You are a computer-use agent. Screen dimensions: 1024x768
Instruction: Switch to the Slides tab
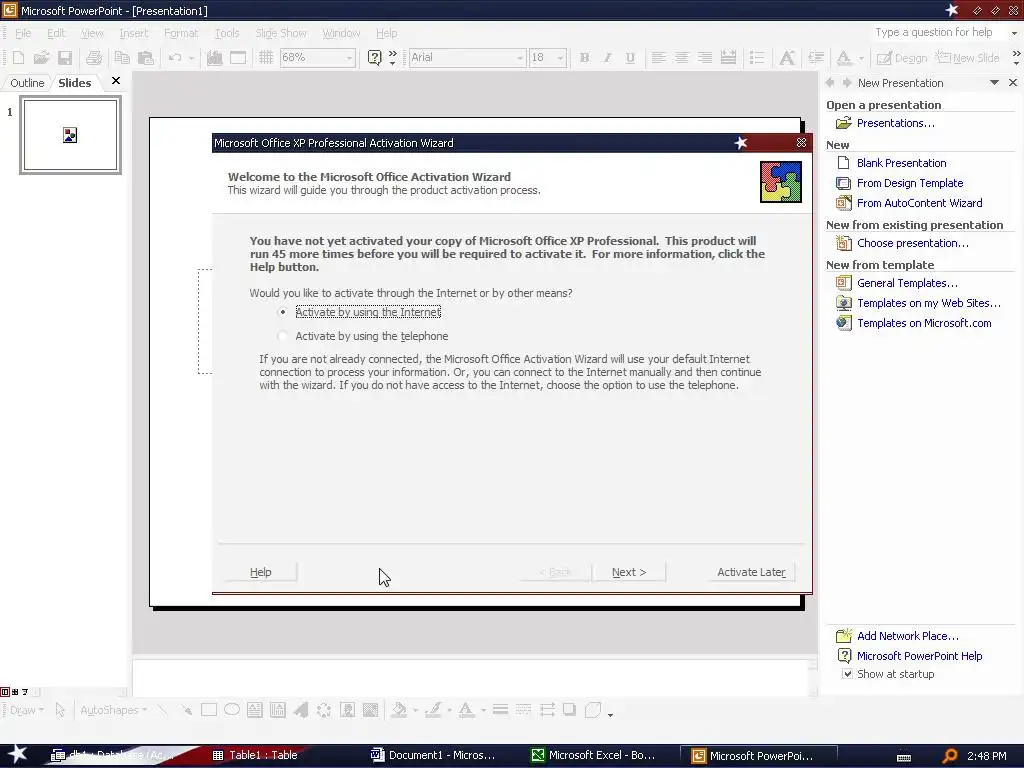tap(74, 83)
